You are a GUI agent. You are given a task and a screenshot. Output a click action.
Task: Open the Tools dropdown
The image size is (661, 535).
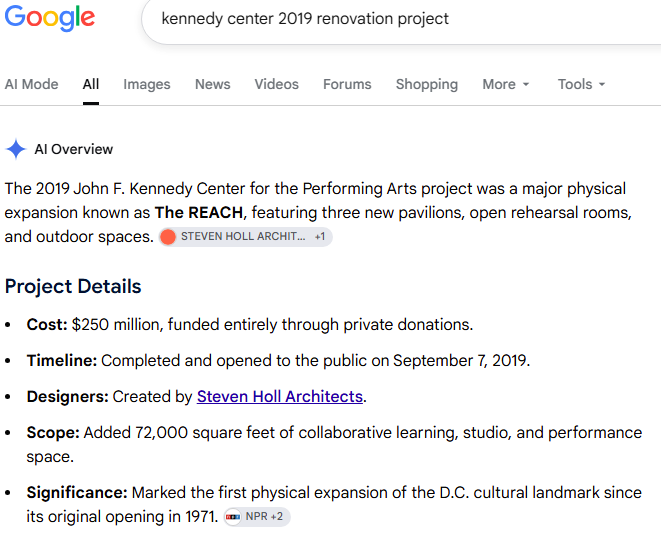[x=581, y=84]
